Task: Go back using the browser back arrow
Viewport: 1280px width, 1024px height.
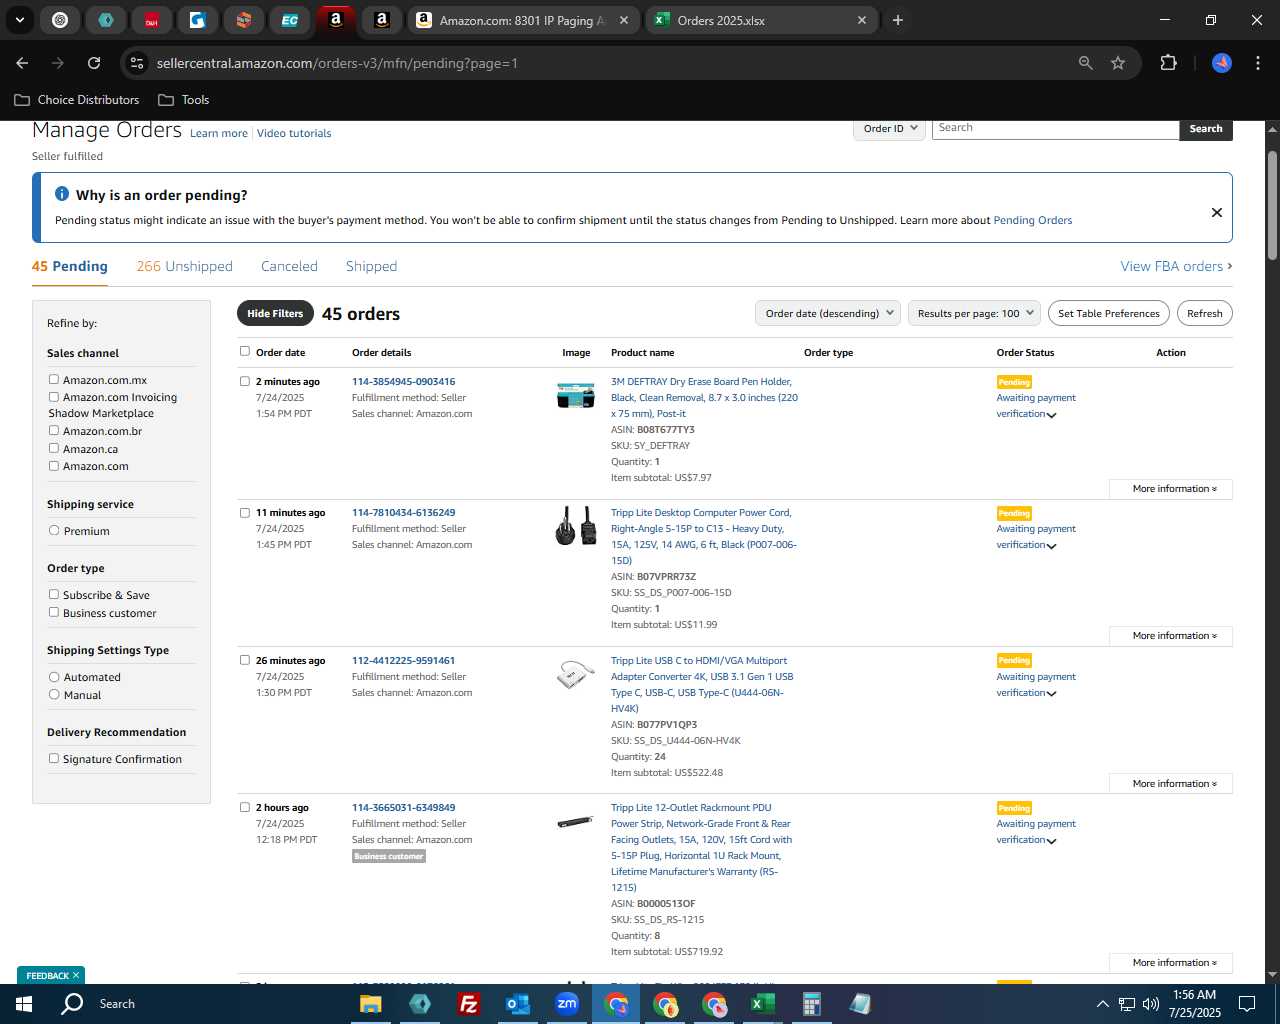Action: 22,63
